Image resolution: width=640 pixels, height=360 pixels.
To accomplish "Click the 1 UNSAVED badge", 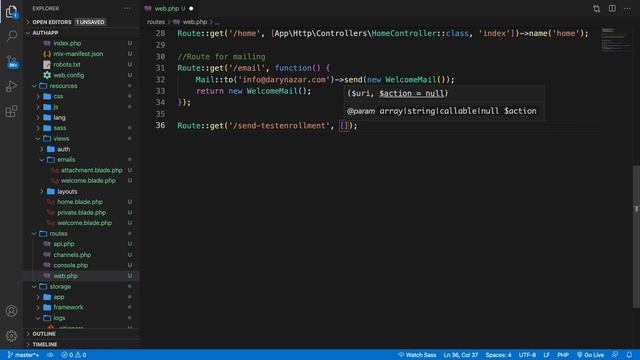I will (90, 22).
